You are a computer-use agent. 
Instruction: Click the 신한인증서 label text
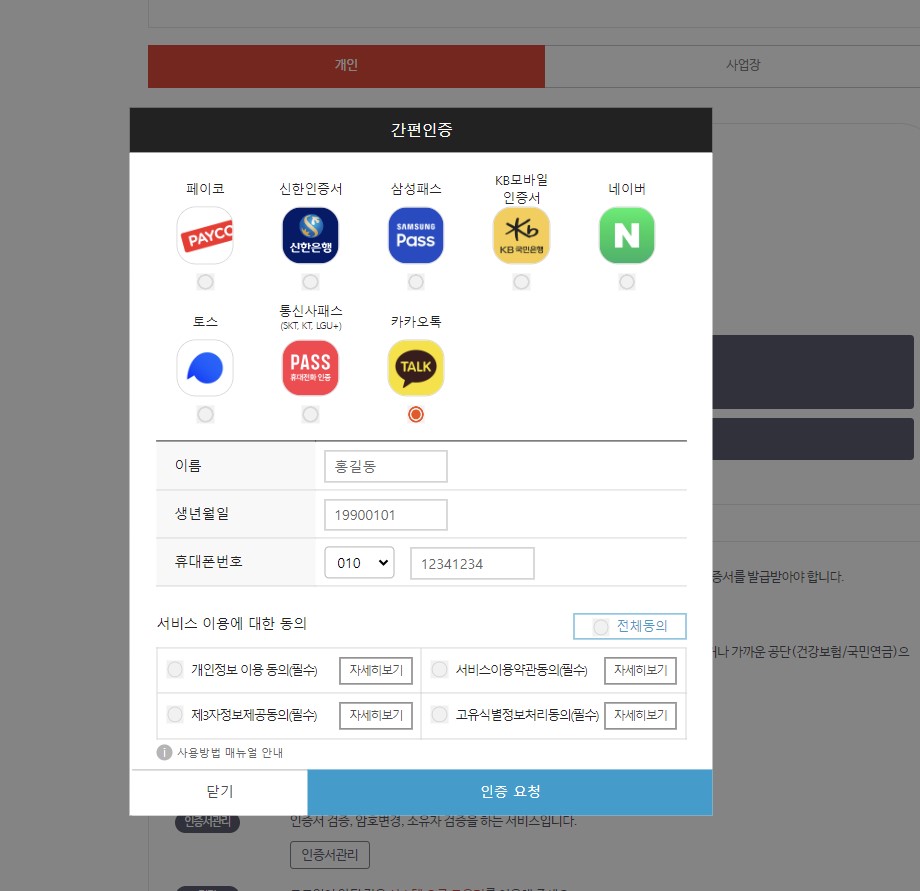click(310, 189)
